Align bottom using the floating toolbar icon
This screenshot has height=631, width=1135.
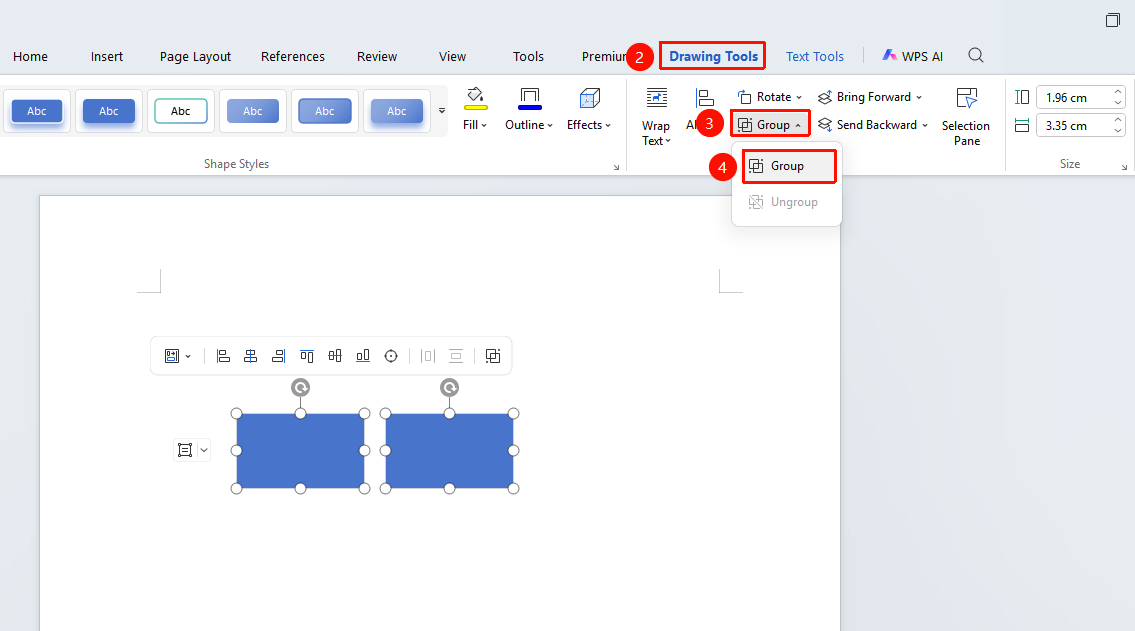tap(363, 356)
